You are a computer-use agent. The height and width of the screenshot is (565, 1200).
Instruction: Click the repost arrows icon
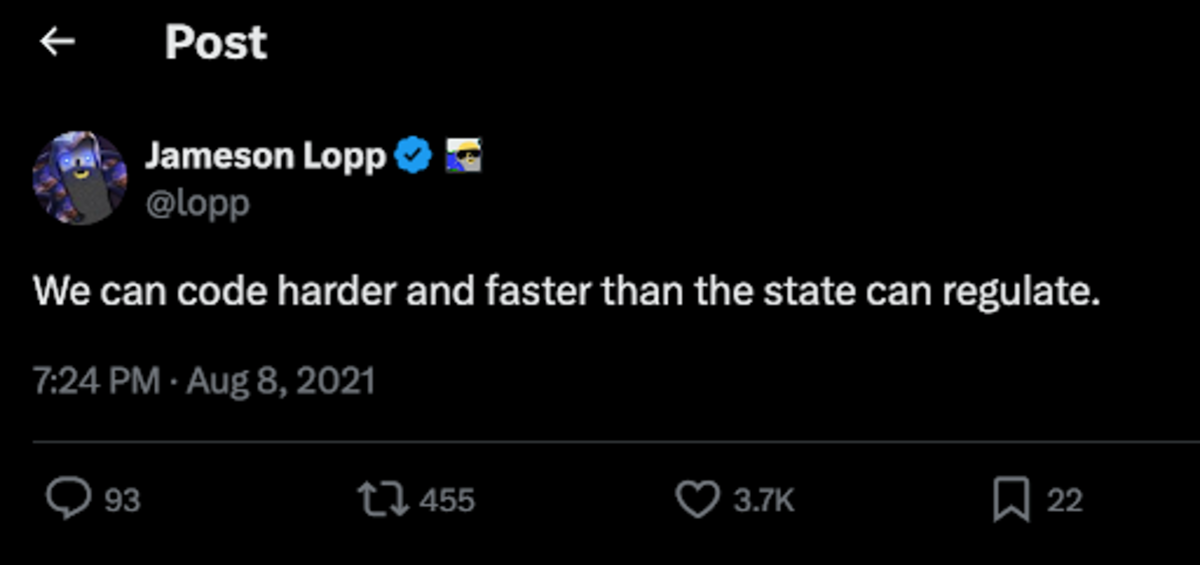pos(387,499)
